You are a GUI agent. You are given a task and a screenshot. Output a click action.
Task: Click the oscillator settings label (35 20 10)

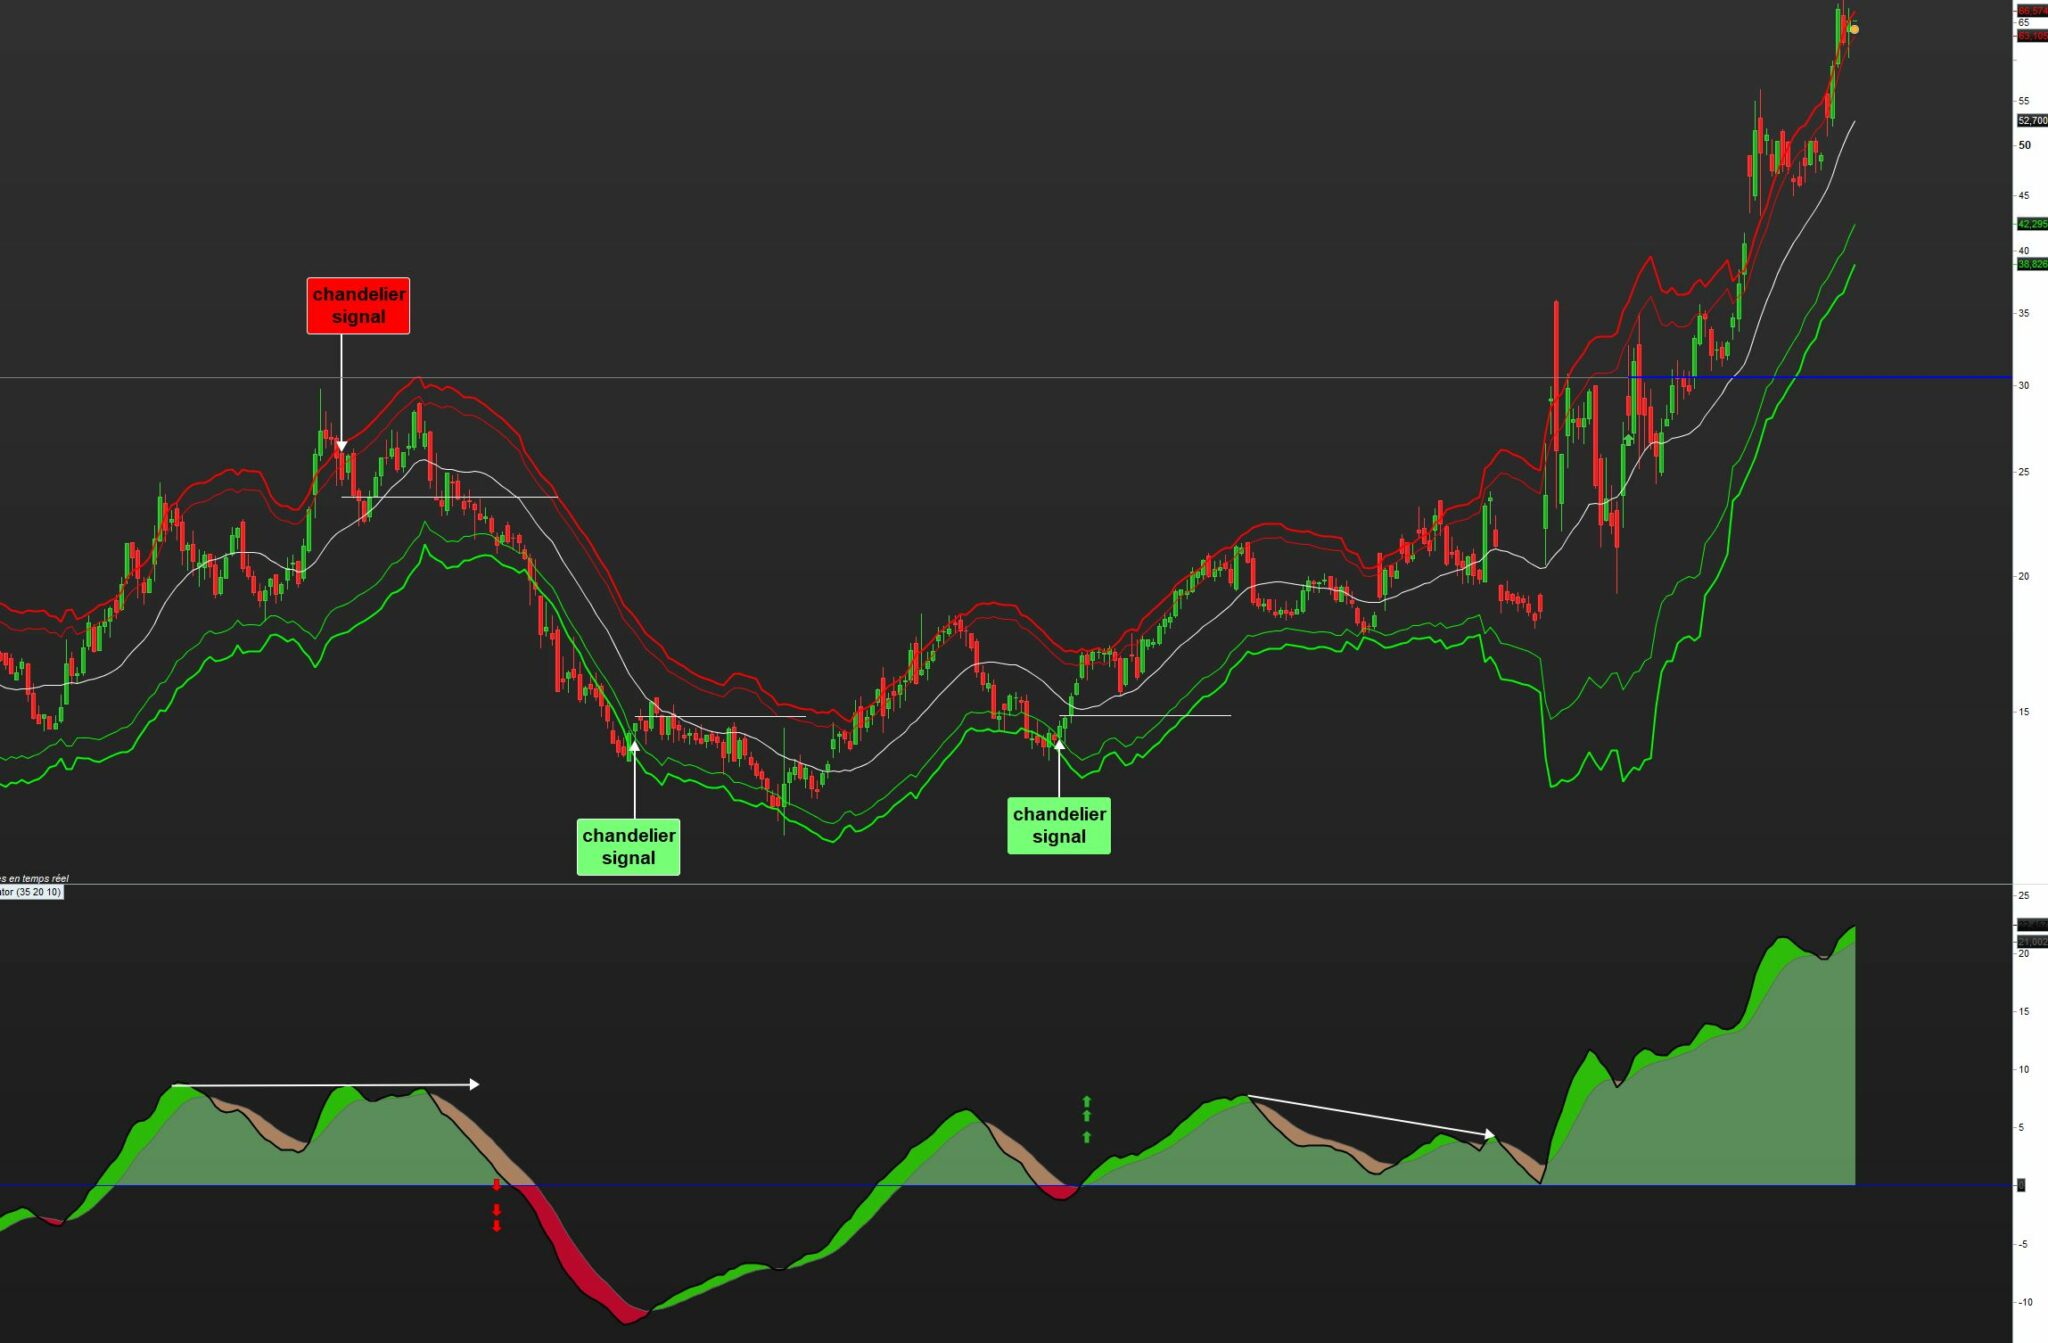[32, 892]
